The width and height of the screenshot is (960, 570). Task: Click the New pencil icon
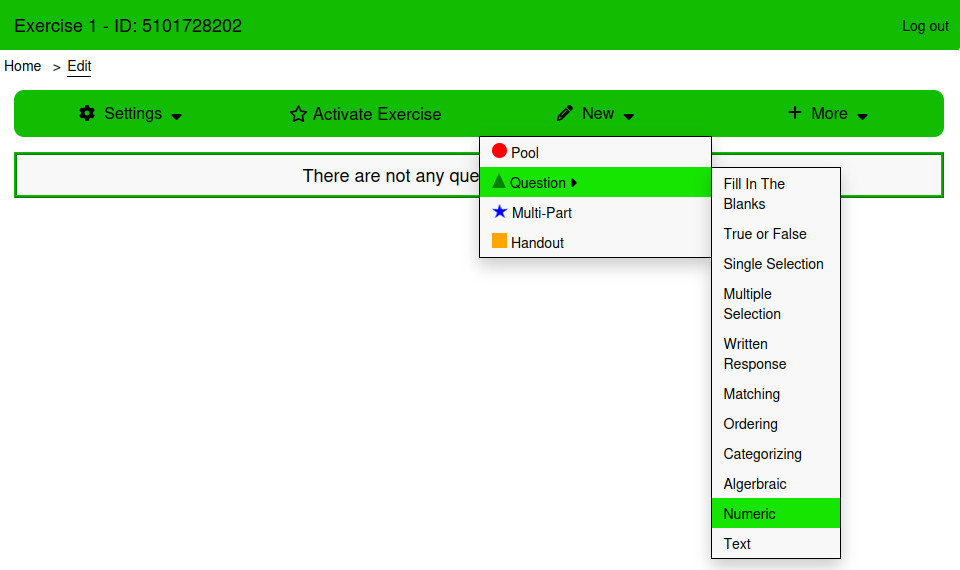coord(565,113)
